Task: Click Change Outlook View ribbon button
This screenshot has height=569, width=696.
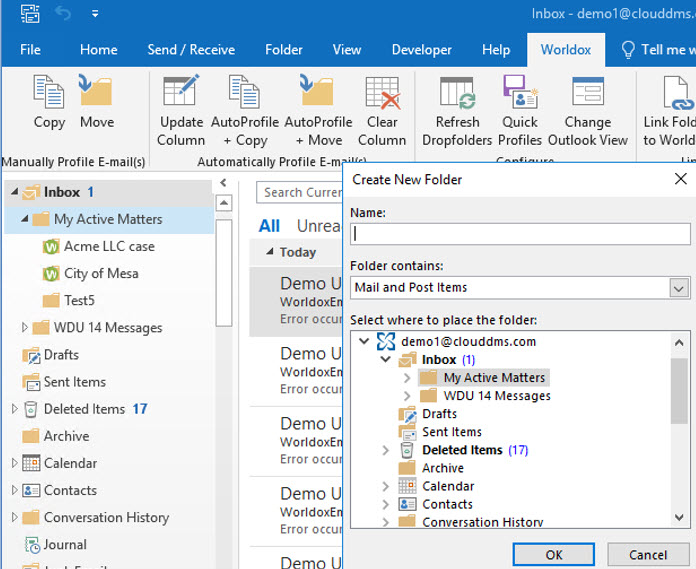Action: 587,111
